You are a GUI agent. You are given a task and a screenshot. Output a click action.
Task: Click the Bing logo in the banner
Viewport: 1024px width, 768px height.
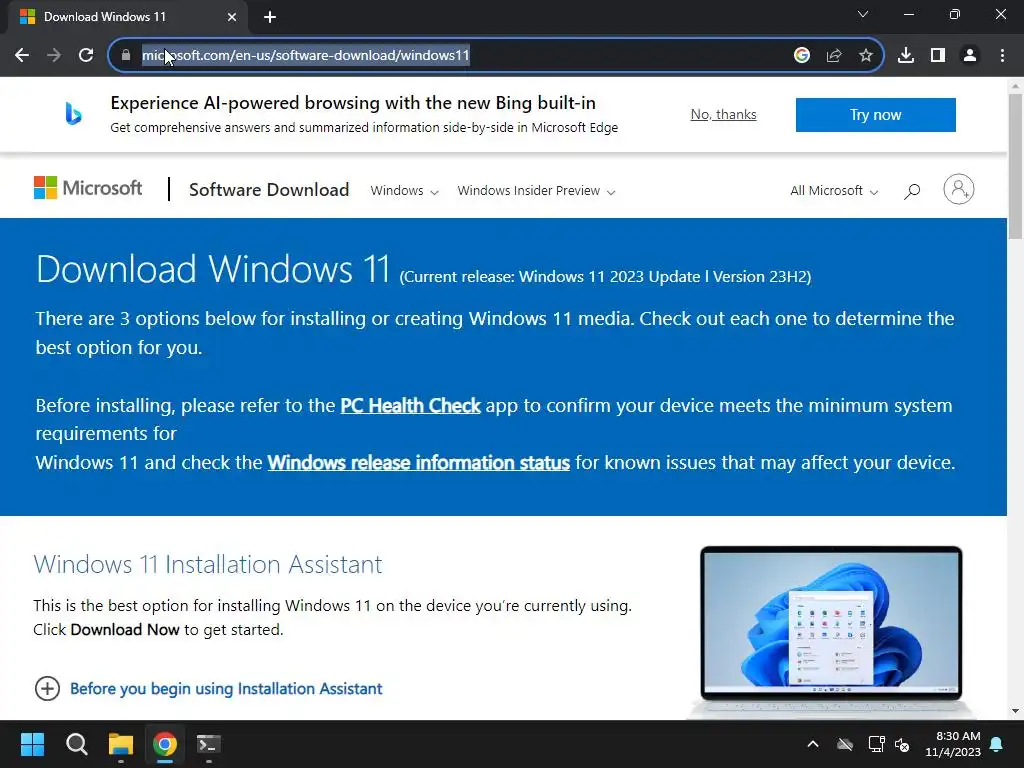pyautogui.click(x=73, y=114)
